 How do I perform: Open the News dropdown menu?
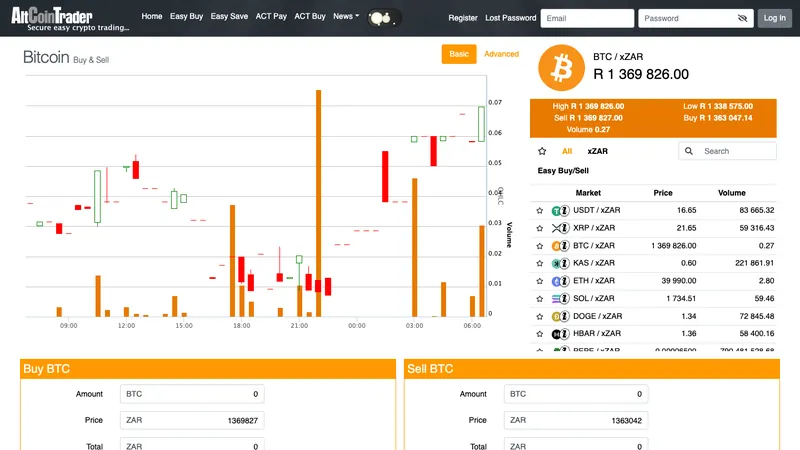pos(346,16)
